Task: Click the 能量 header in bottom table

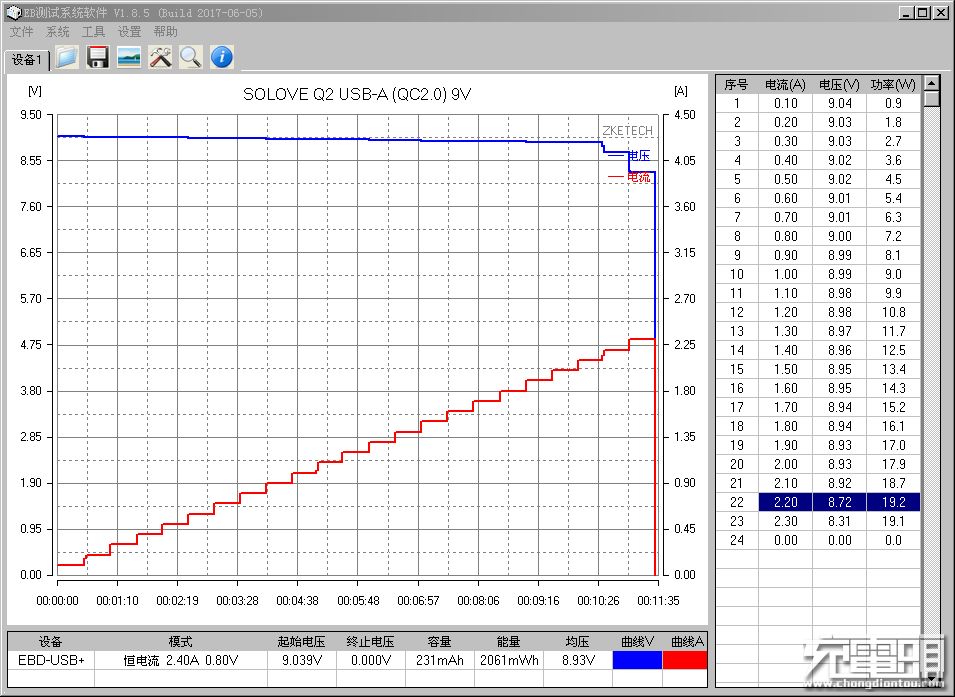Action: point(509,642)
